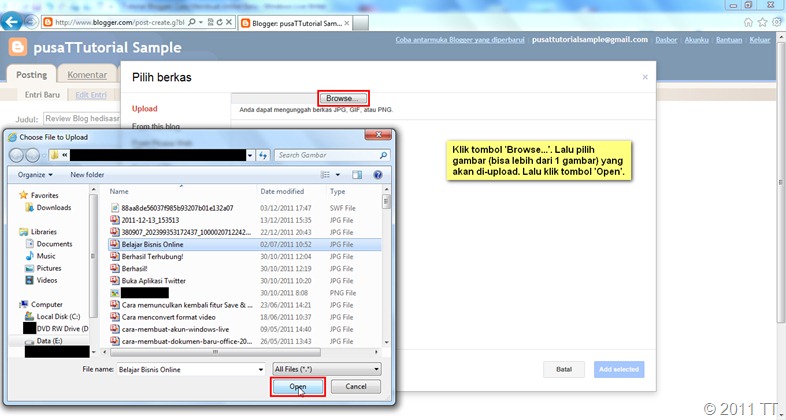The height and width of the screenshot is (420, 786).
Task: Close the Pilih berkas dialog
Action: (x=645, y=77)
